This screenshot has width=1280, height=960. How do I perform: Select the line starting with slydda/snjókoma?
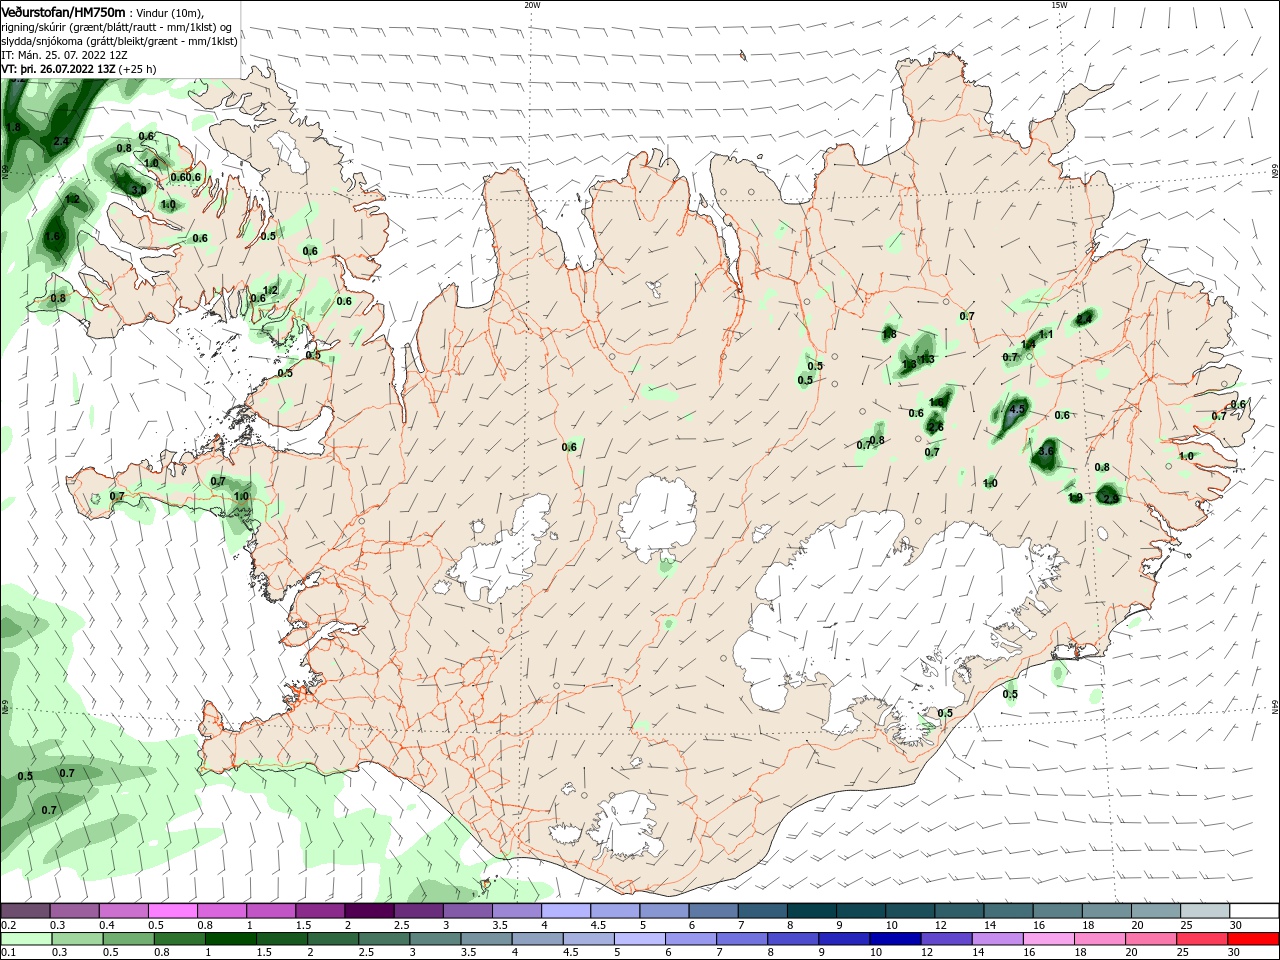point(119,41)
